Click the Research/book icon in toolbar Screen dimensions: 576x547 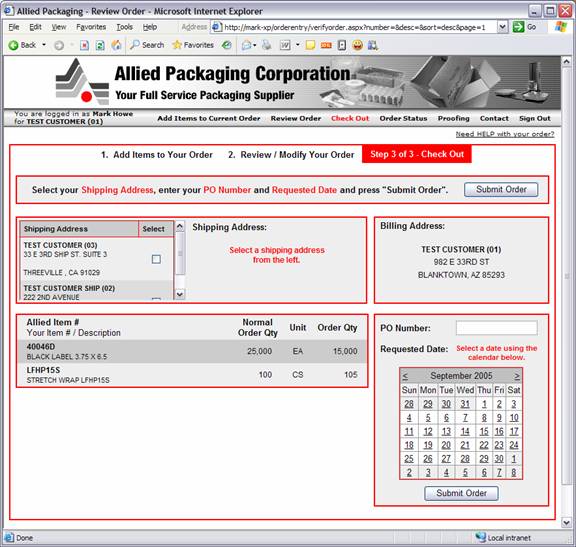[342, 45]
